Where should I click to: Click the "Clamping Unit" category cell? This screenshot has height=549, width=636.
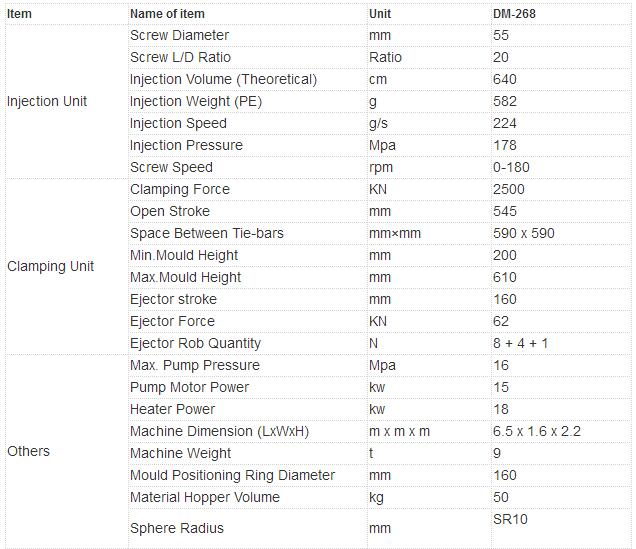(x=50, y=266)
